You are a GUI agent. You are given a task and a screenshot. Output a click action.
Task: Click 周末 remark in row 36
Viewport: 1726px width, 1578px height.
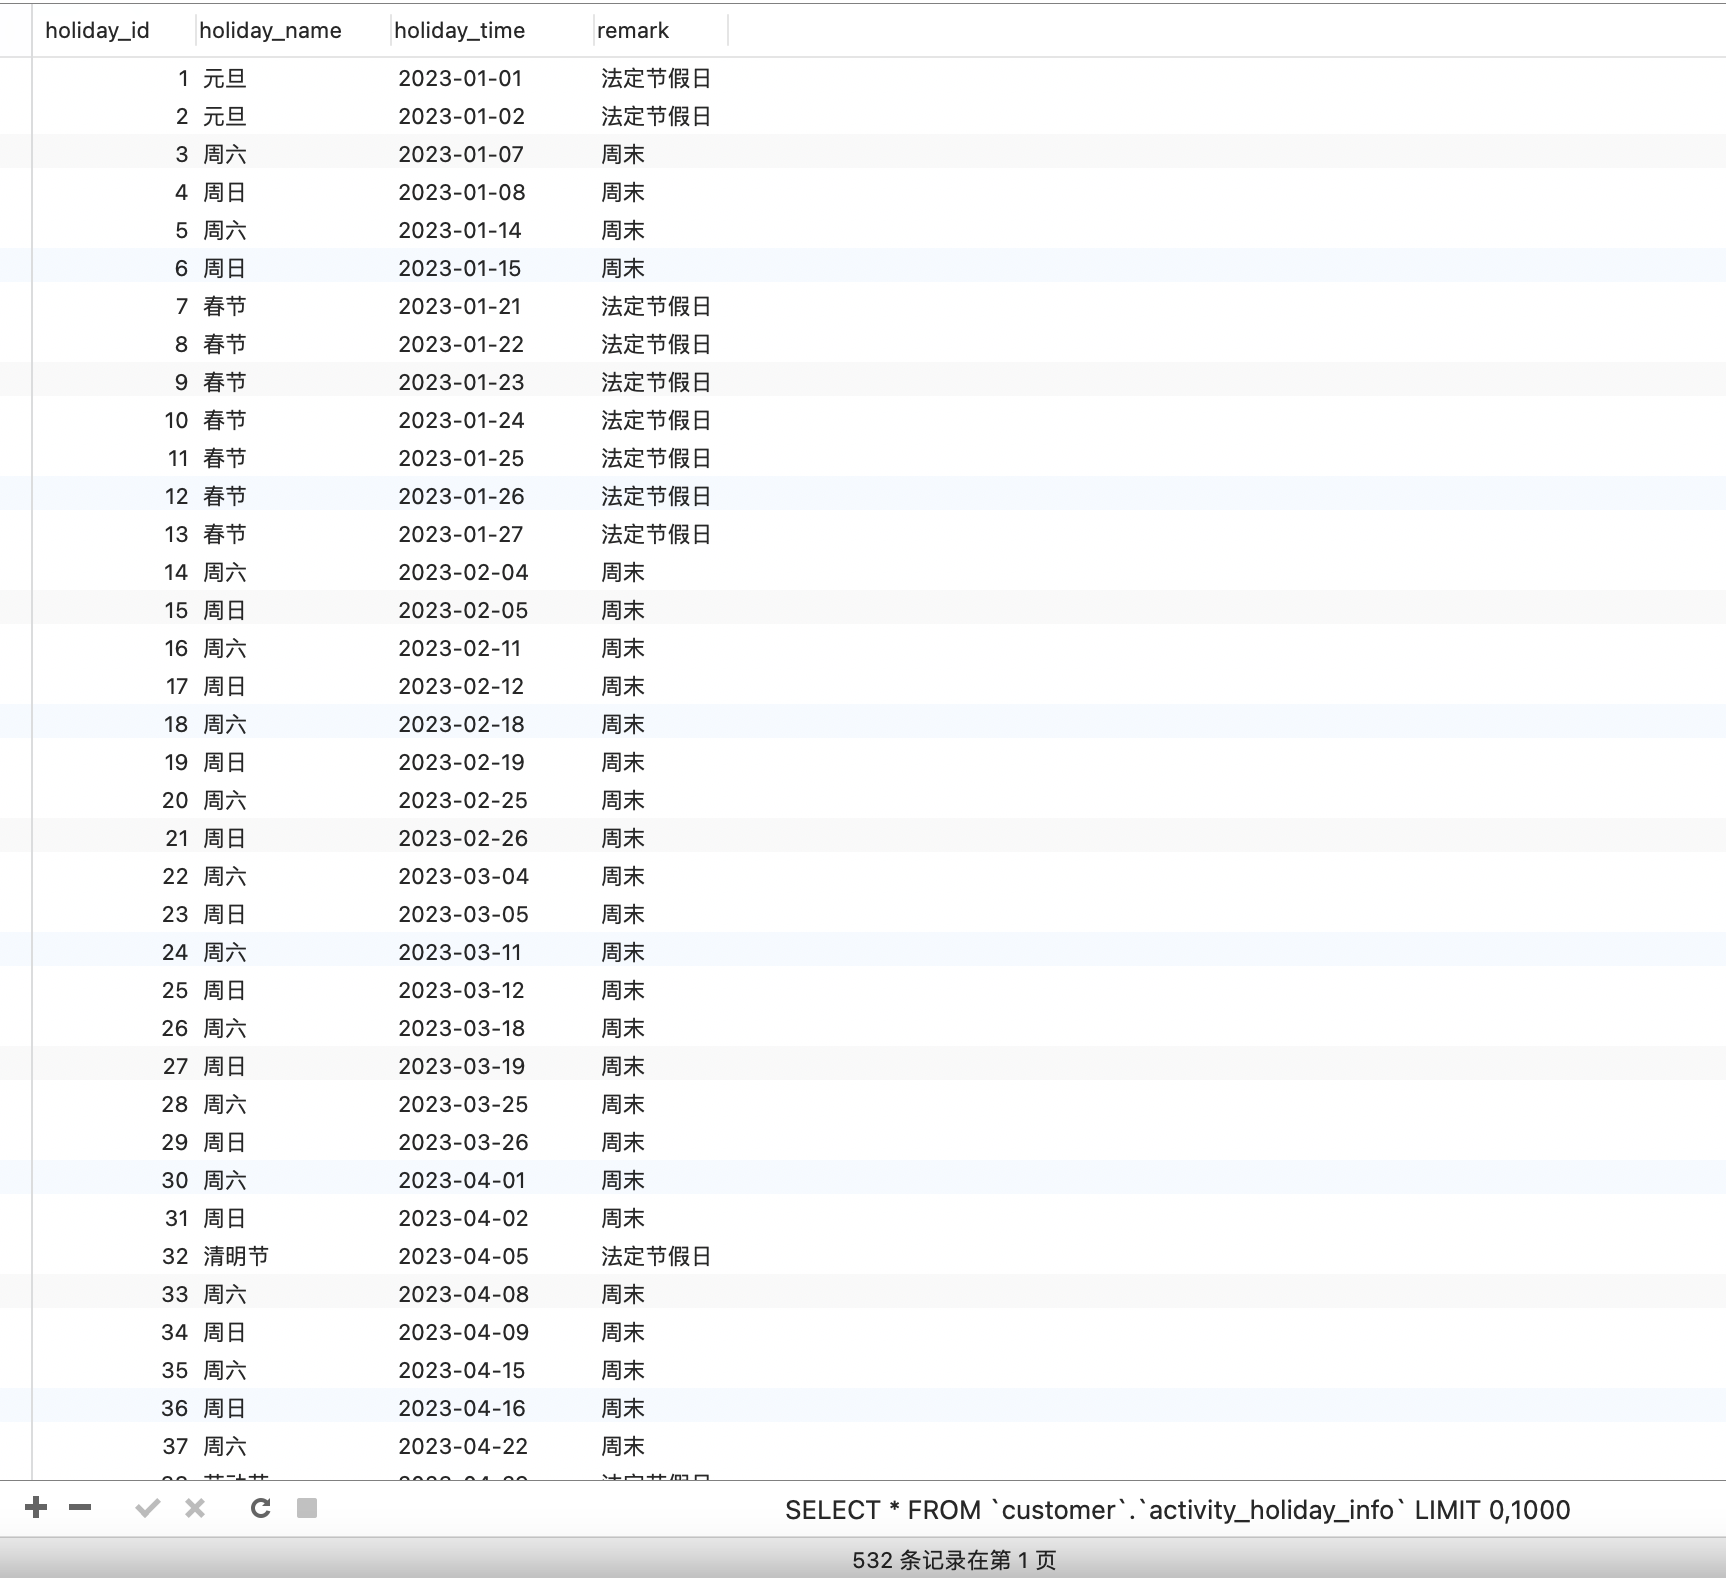click(622, 1408)
